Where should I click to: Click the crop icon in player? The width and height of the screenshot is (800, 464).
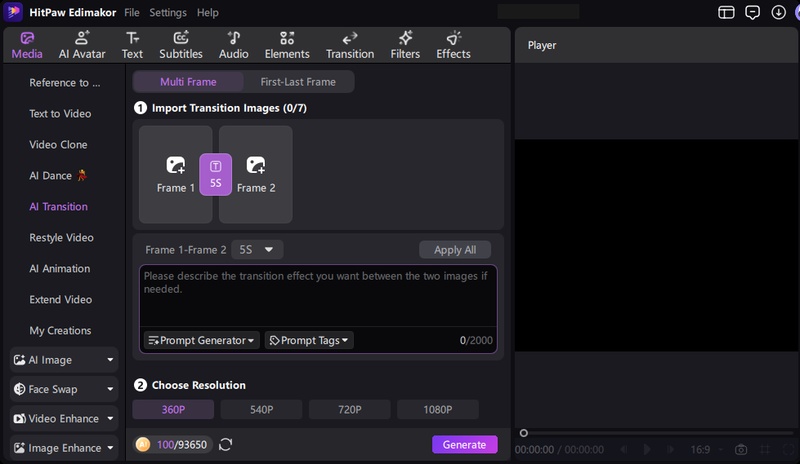pyautogui.click(x=765, y=449)
